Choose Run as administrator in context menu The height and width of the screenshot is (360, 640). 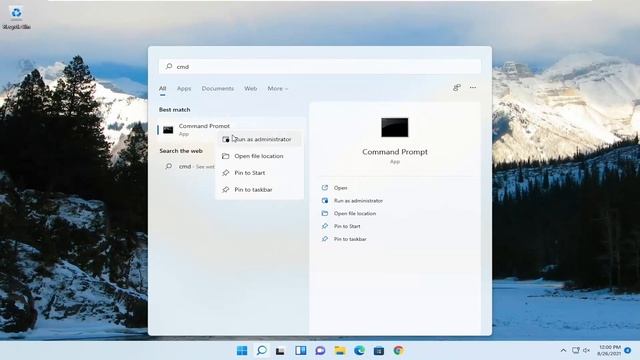click(x=260, y=139)
